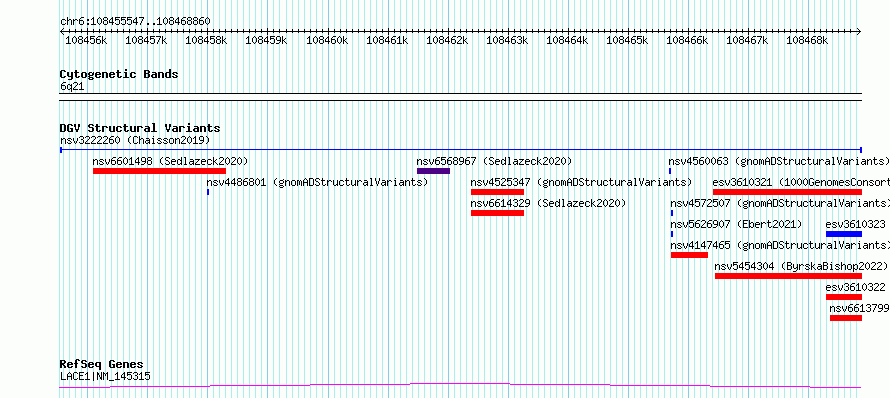Click the red bar under nsv4525347
This screenshot has width=890, height=398.
coord(497,192)
